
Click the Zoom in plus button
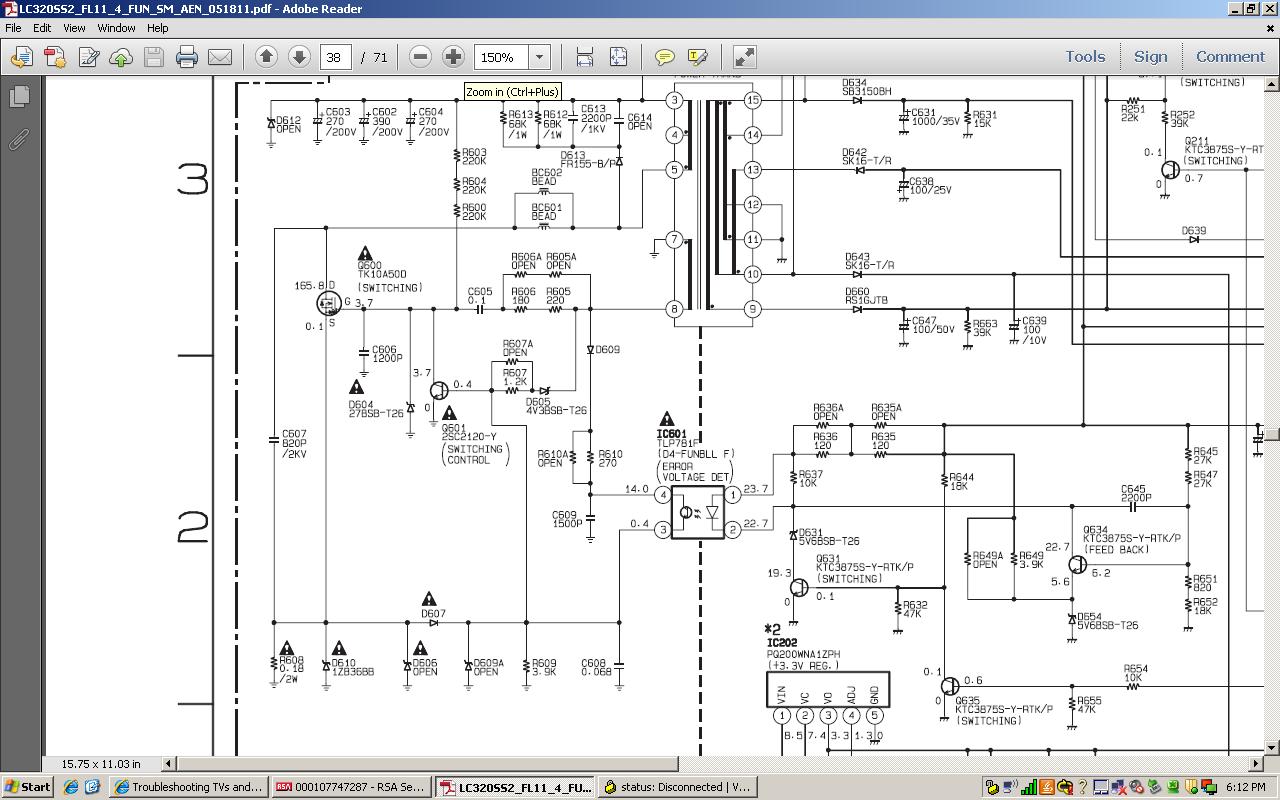tap(453, 57)
